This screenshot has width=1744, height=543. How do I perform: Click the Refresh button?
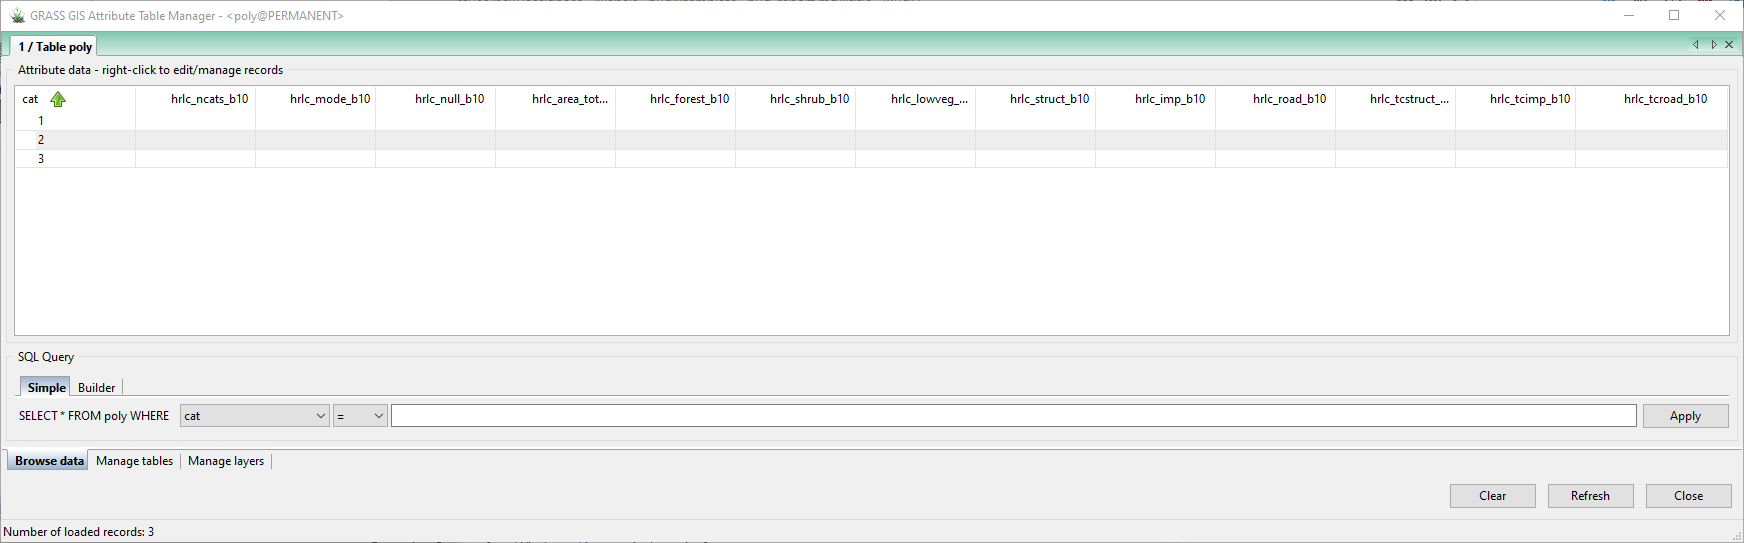tap(1590, 496)
